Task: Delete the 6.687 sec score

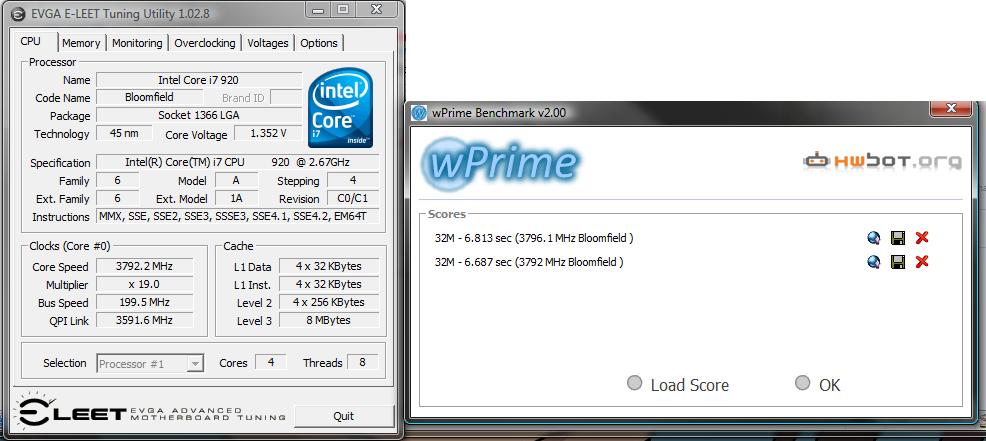Action: [x=922, y=262]
